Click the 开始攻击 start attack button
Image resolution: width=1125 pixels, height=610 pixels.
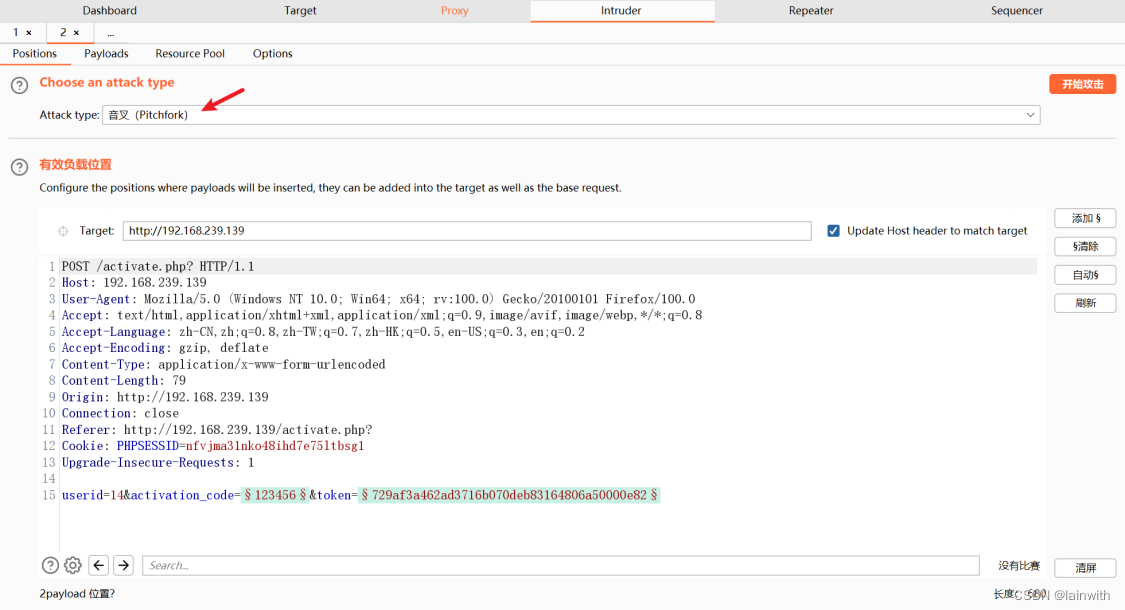point(1083,84)
